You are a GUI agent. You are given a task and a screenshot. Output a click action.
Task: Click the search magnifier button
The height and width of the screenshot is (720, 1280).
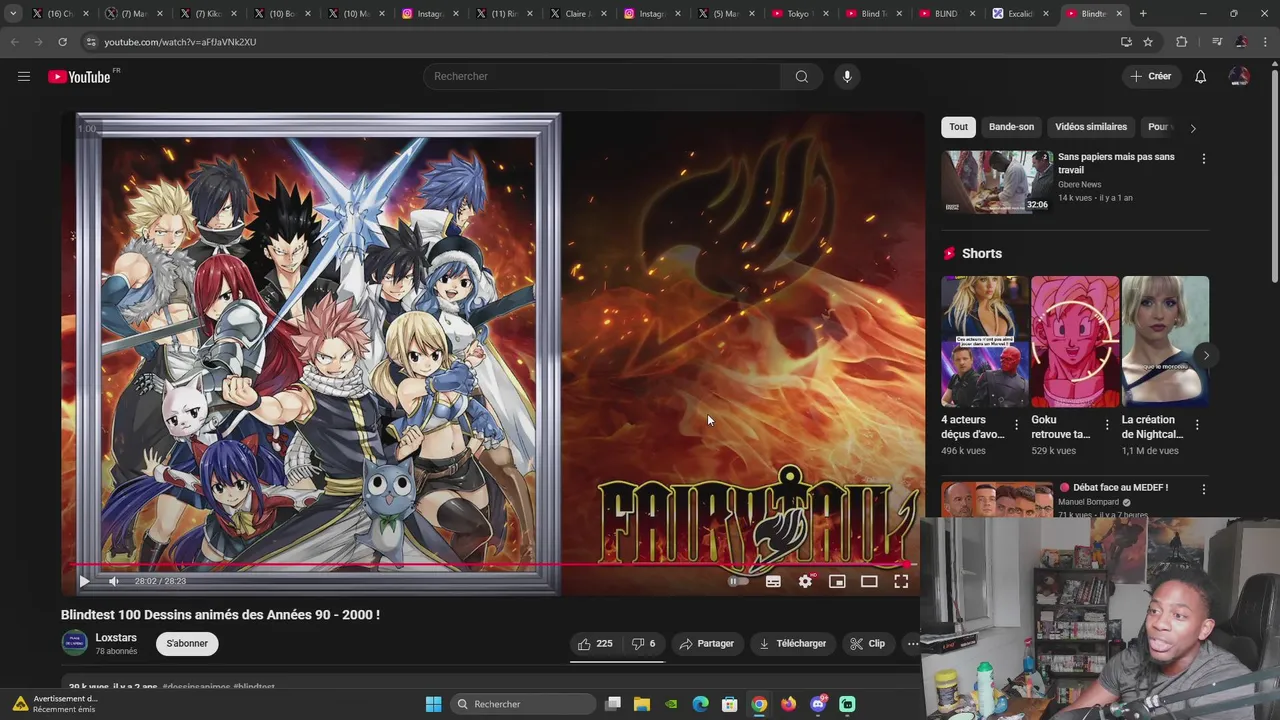tap(802, 77)
